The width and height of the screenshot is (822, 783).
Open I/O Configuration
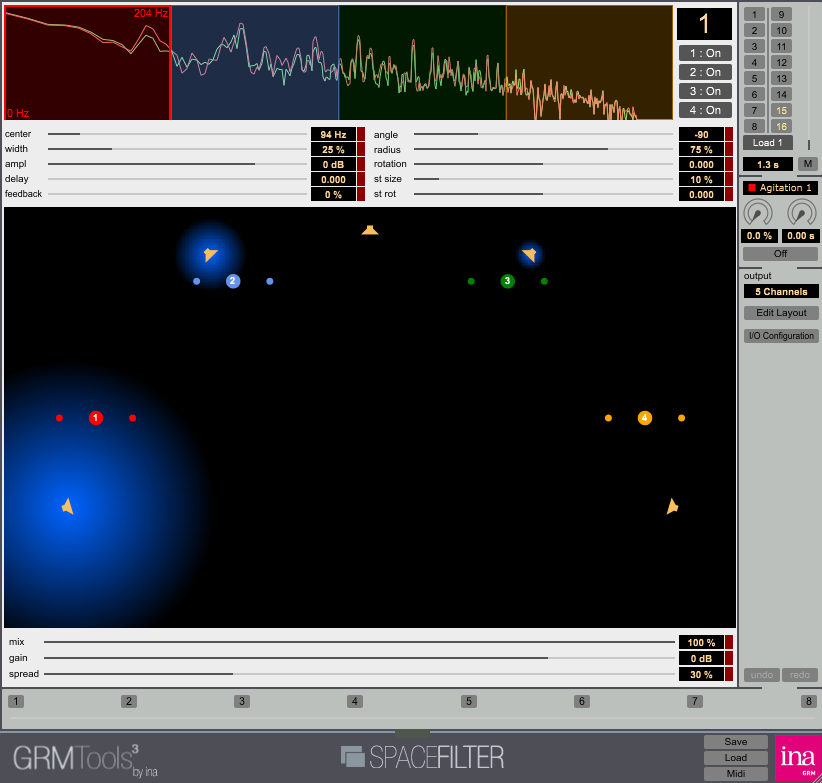(781, 336)
